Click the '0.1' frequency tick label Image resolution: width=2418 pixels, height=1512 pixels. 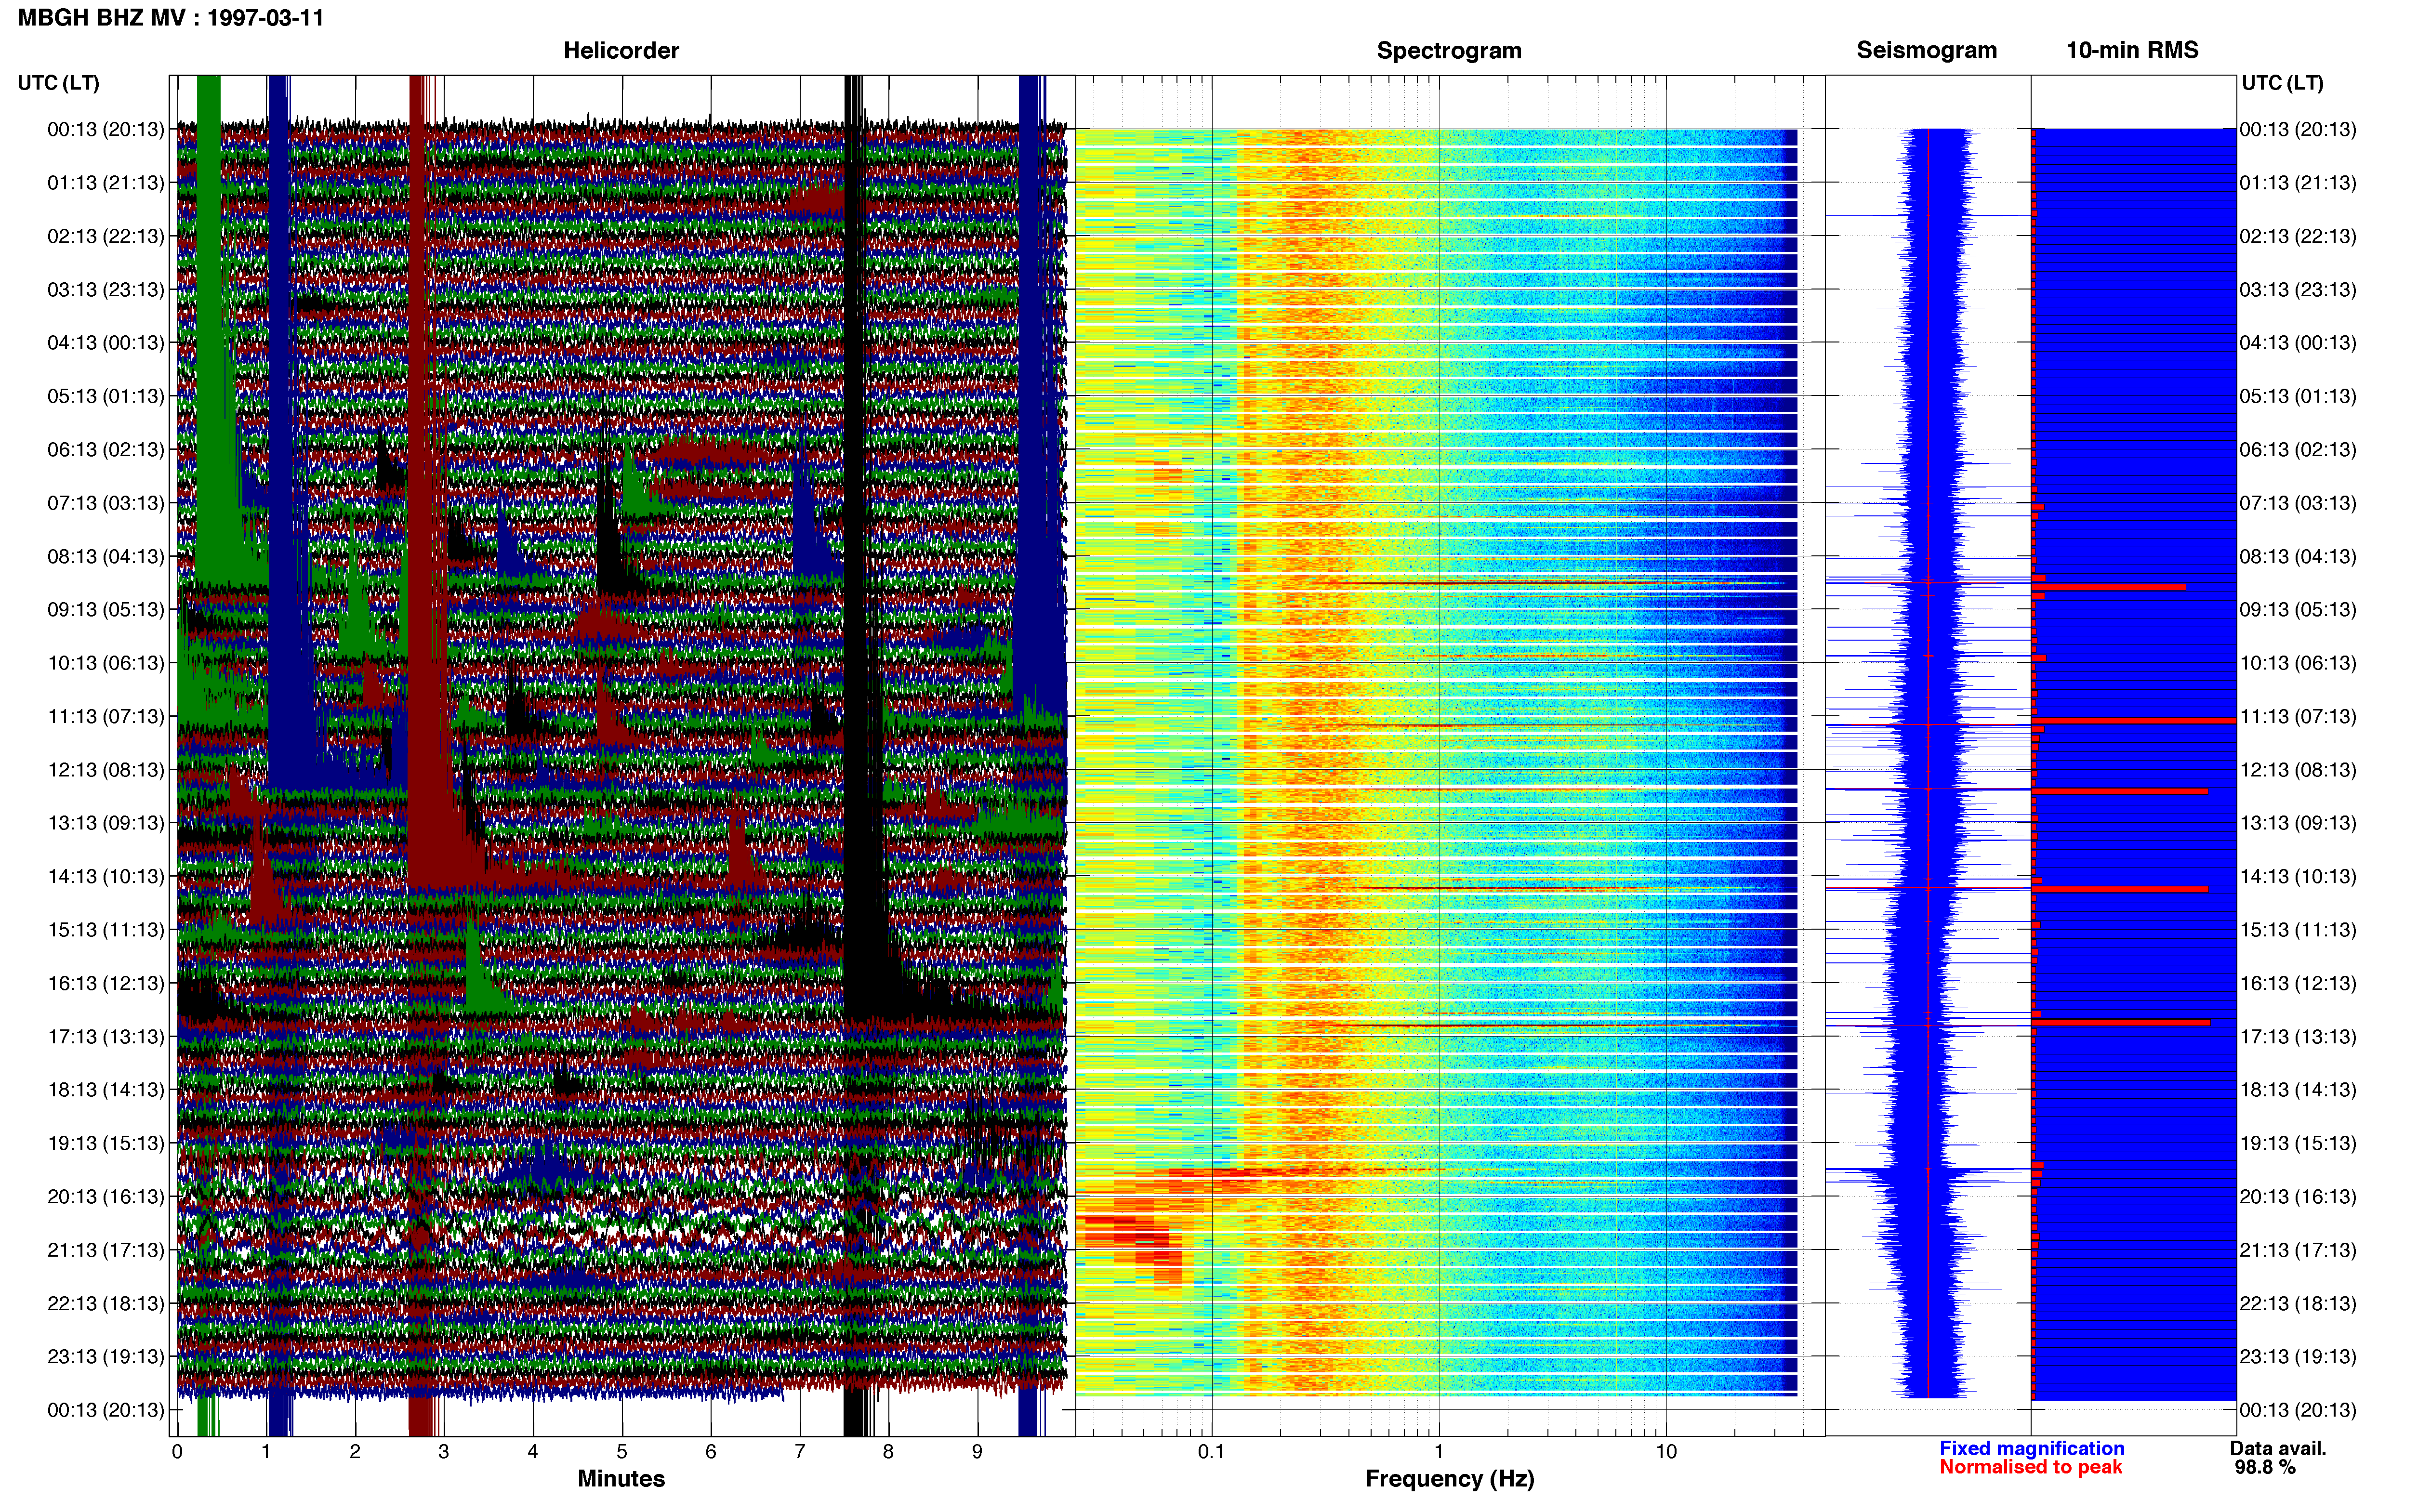(1211, 1451)
